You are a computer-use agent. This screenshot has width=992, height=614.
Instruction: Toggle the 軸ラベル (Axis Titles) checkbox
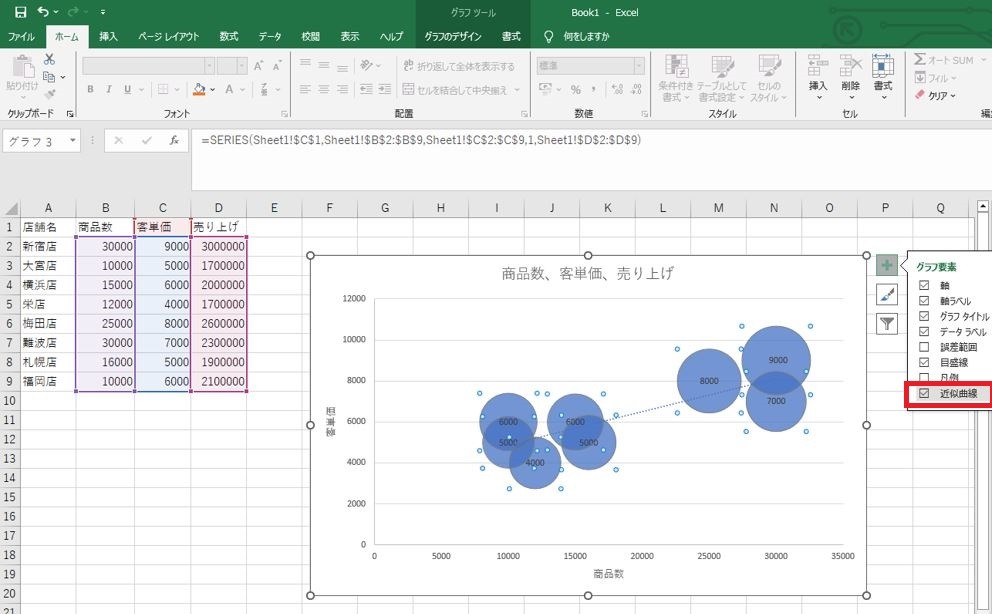[924, 300]
